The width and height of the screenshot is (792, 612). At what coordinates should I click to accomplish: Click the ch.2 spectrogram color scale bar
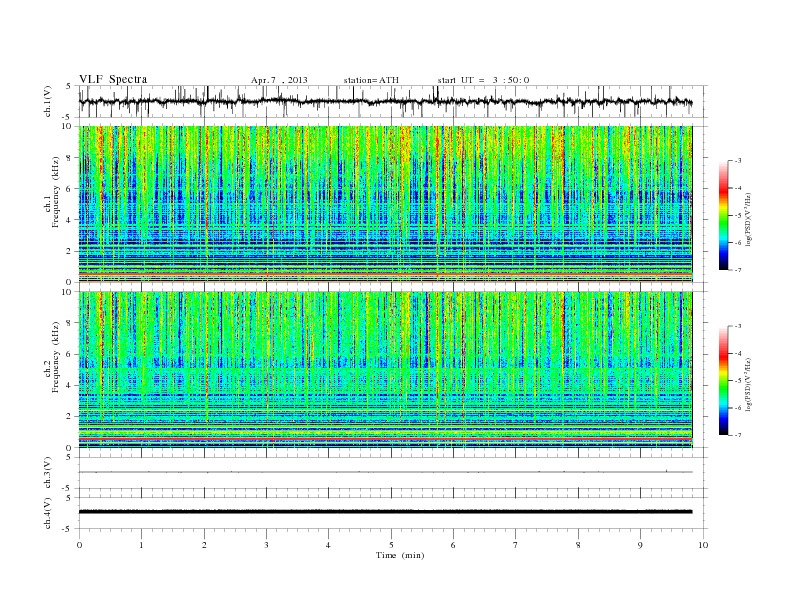pyautogui.click(x=724, y=380)
